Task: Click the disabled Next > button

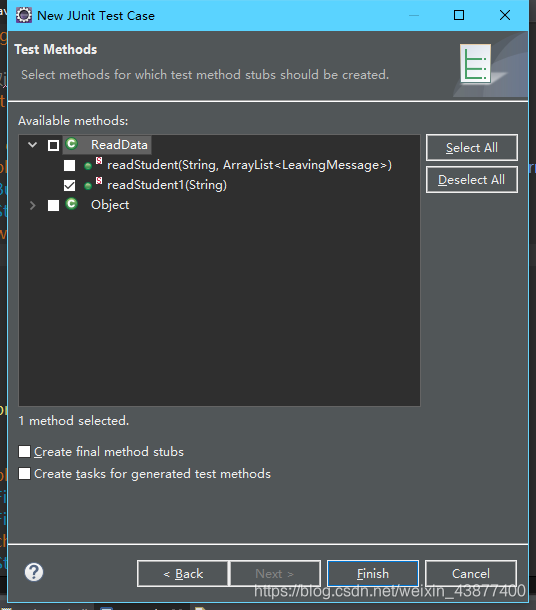Action: click(275, 573)
